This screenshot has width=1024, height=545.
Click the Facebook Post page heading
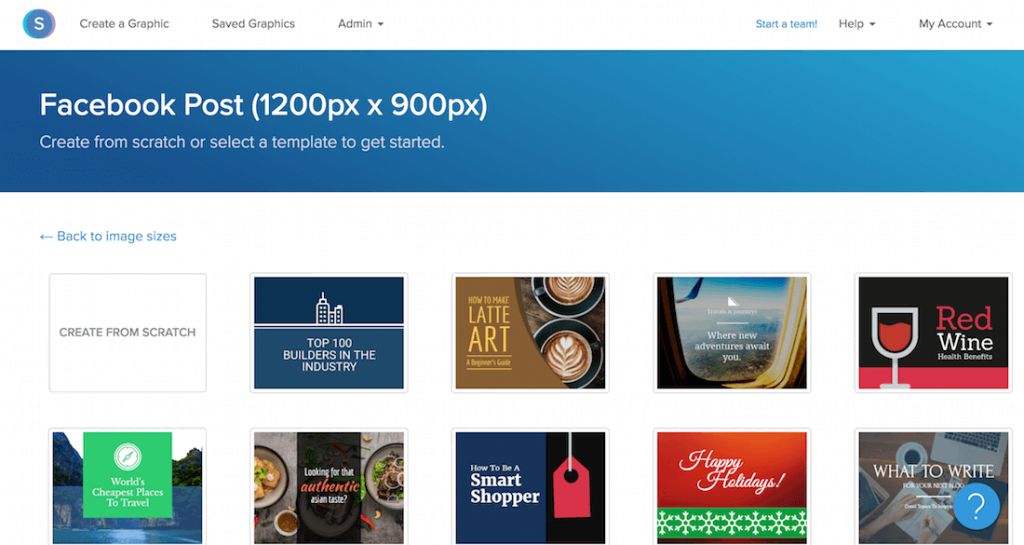click(x=263, y=105)
